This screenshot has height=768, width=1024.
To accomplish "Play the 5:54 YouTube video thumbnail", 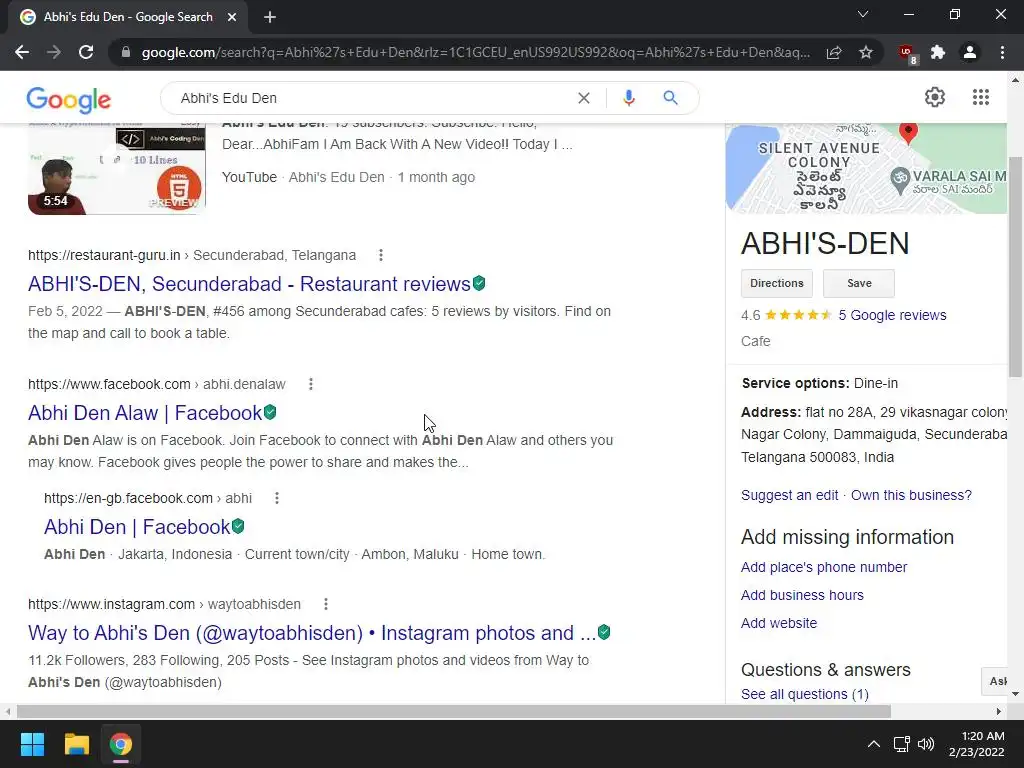I will (117, 168).
